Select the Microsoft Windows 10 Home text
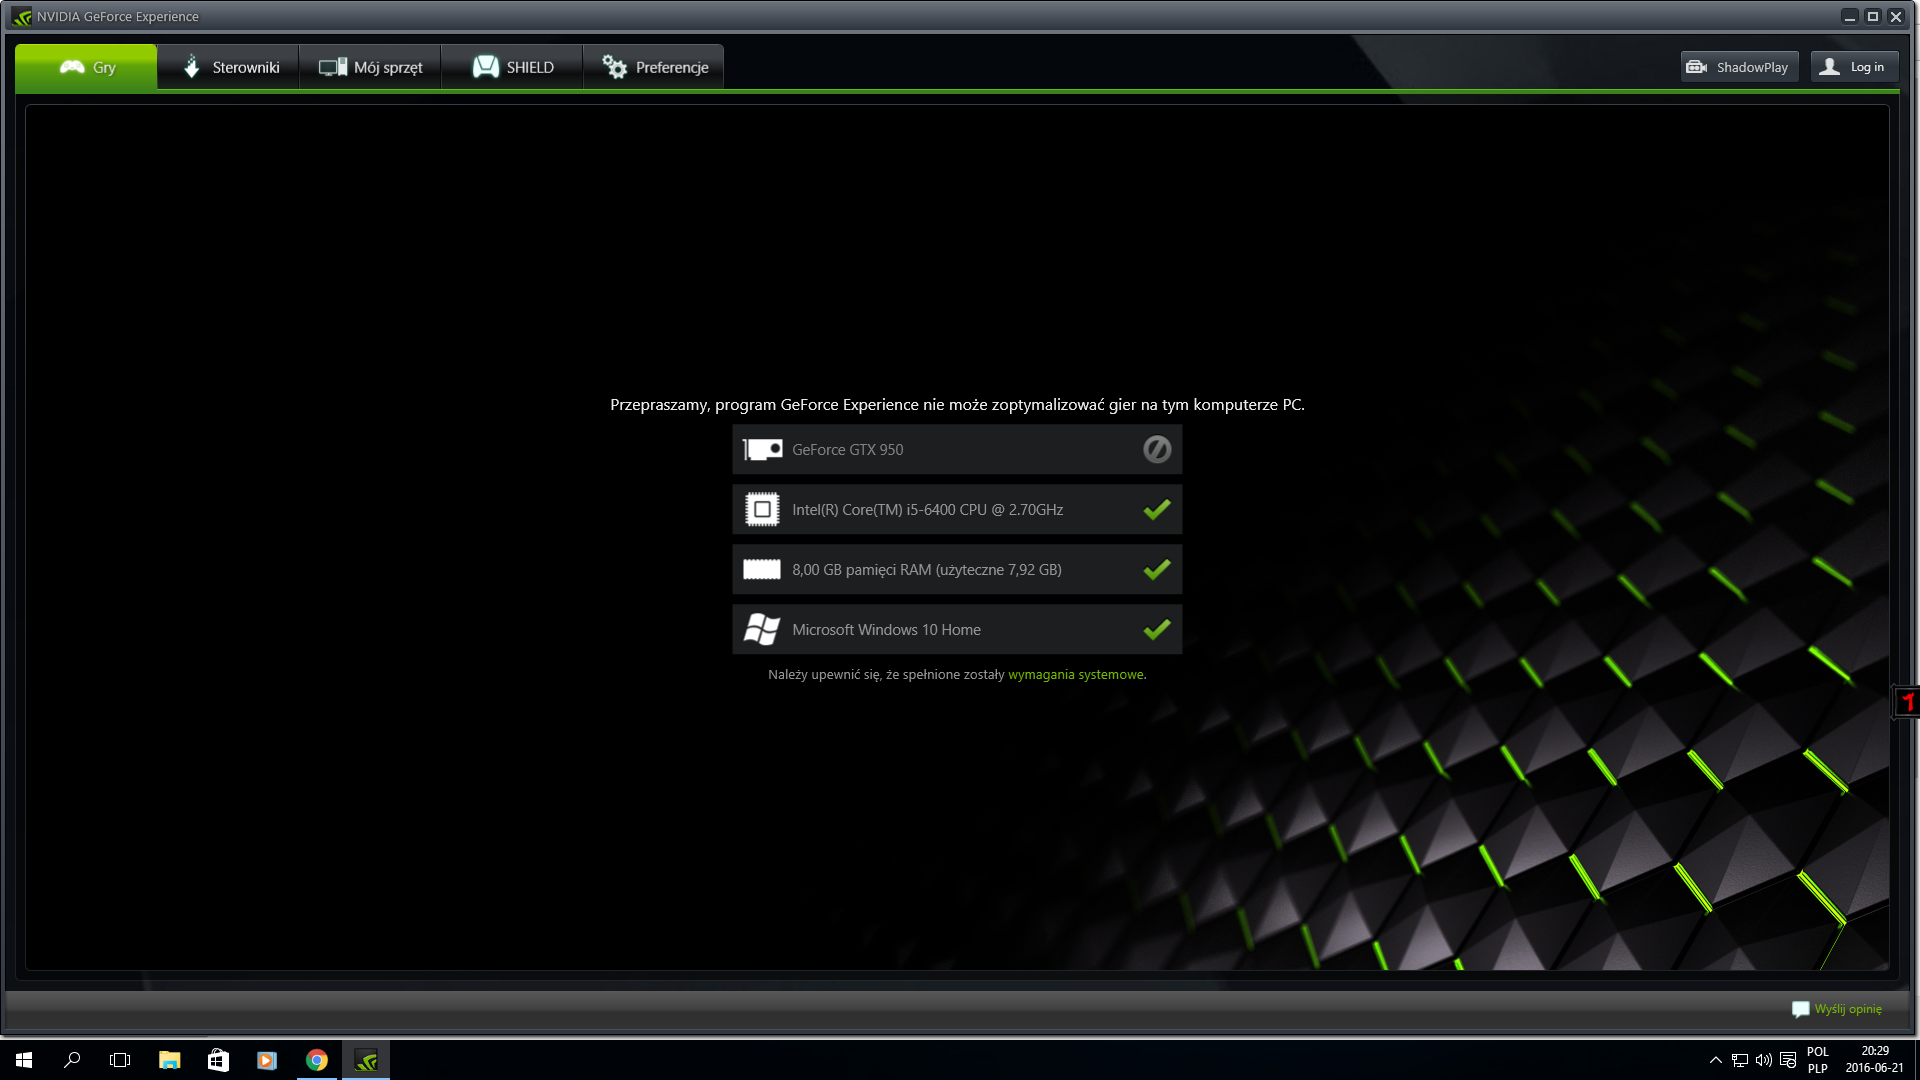The image size is (1920, 1080). click(x=887, y=630)
